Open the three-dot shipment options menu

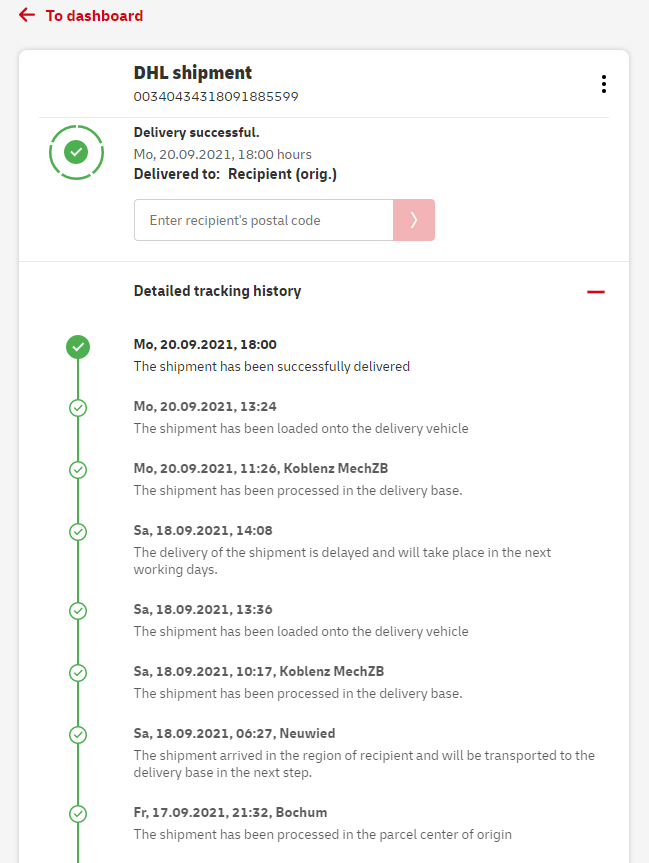(x=604, y=84)
